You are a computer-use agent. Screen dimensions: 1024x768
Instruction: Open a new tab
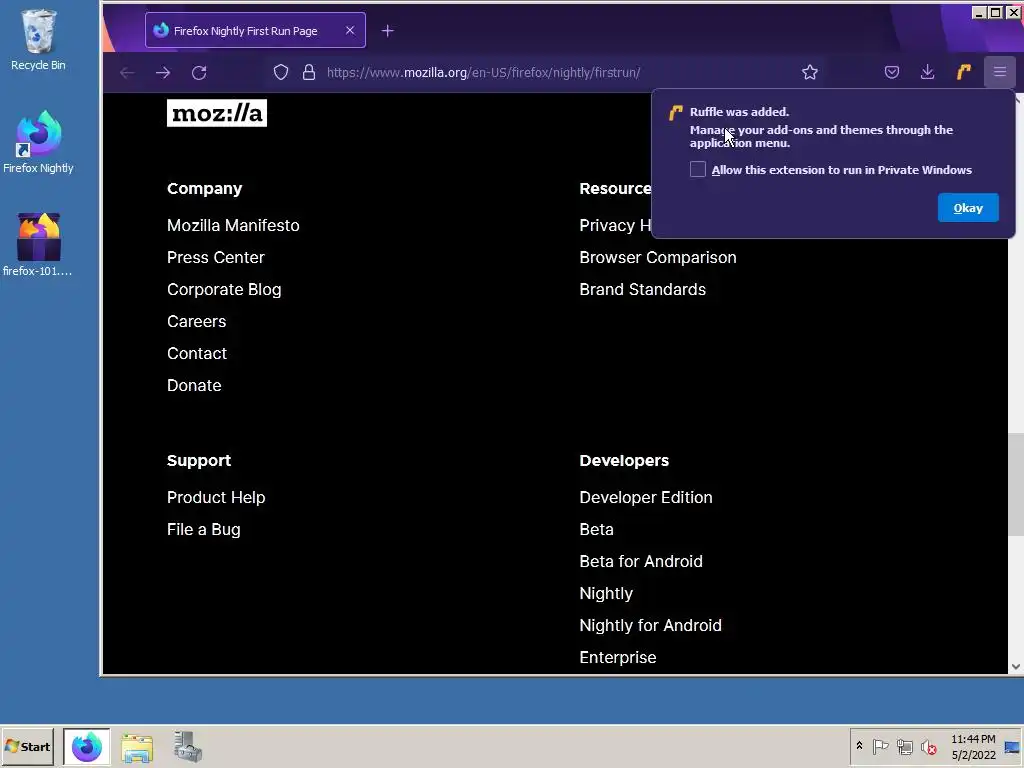[387, 31]
